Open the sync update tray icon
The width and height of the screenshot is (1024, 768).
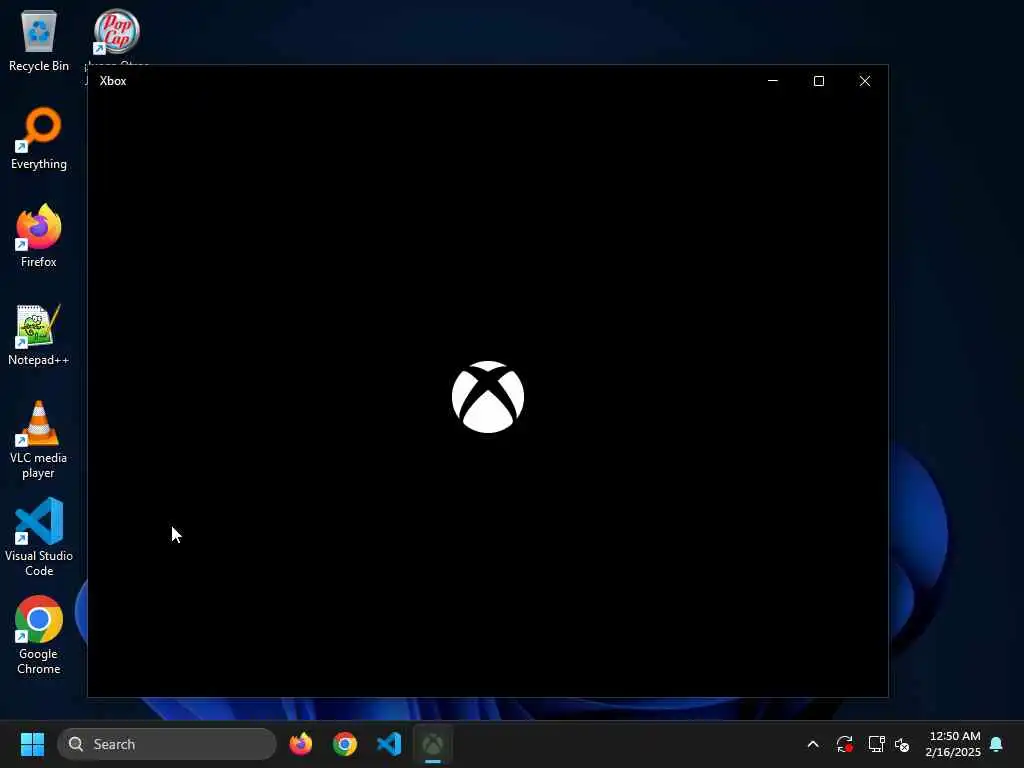click(x=844, y=744)
